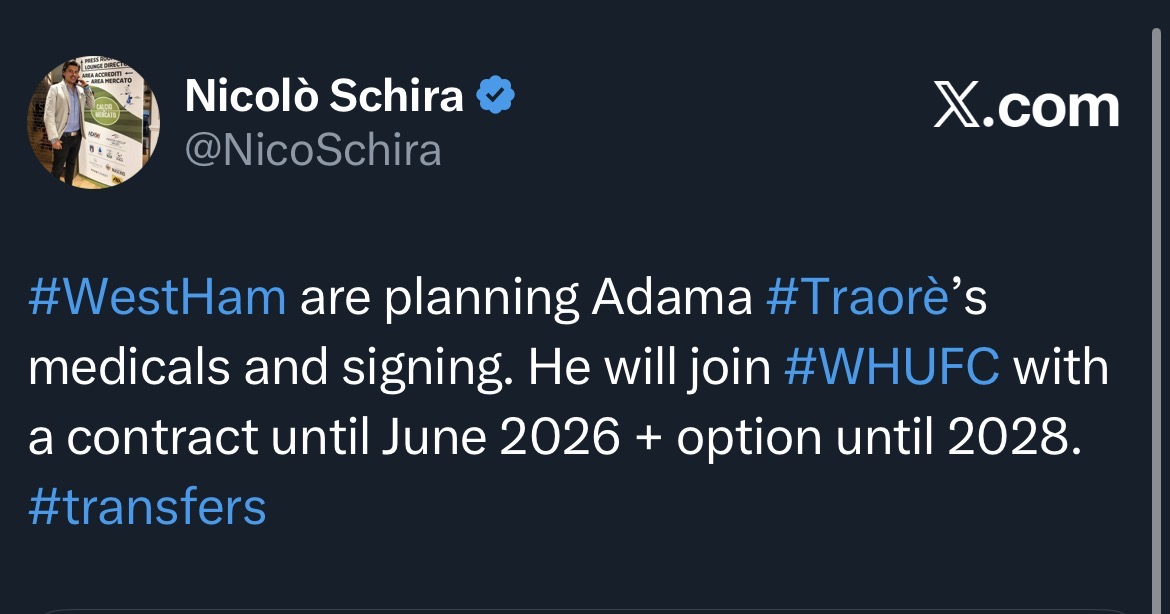Click the ".com" text beside the X logo
Viewport: 1170px width, 614px height.
1053,107
